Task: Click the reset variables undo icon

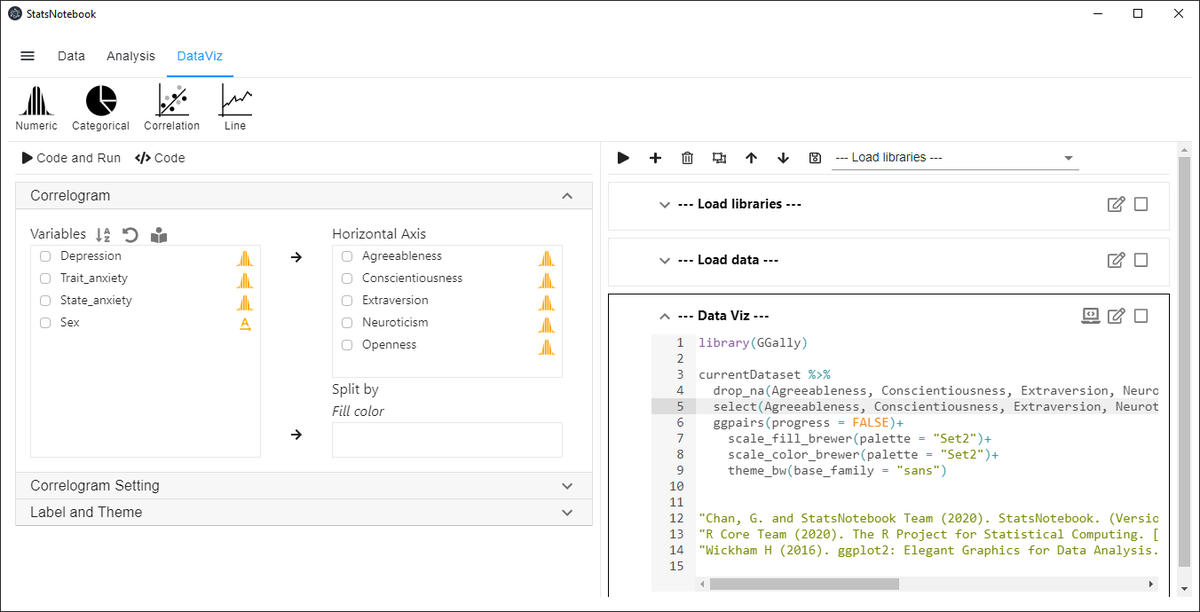Action: point(130,235)
